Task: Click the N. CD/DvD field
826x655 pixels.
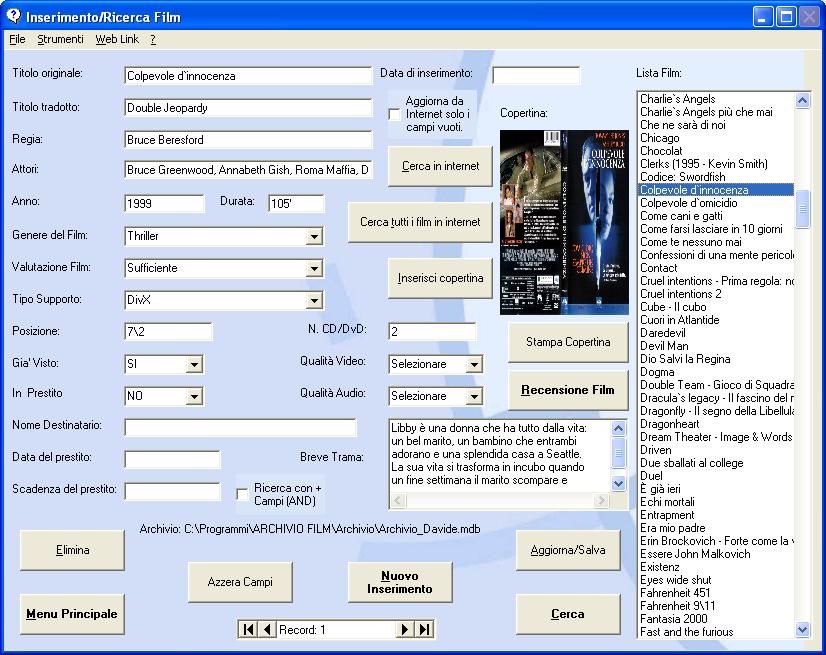Action: [x=431, y=332]
